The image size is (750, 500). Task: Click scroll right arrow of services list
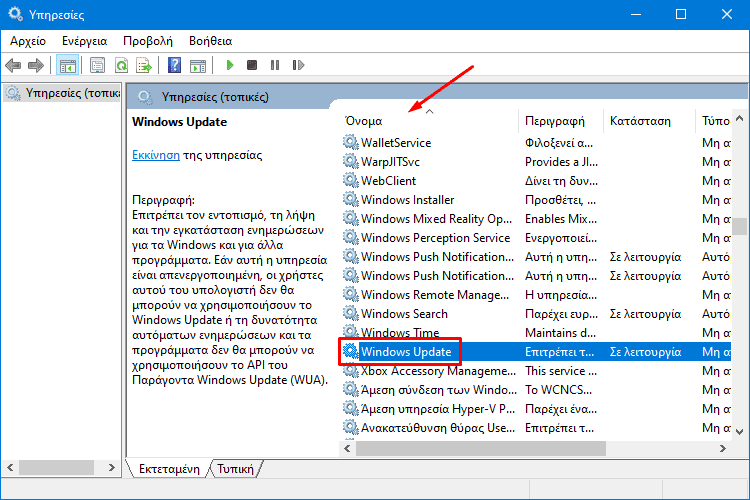pyautogui.click(x=723, y=448)
